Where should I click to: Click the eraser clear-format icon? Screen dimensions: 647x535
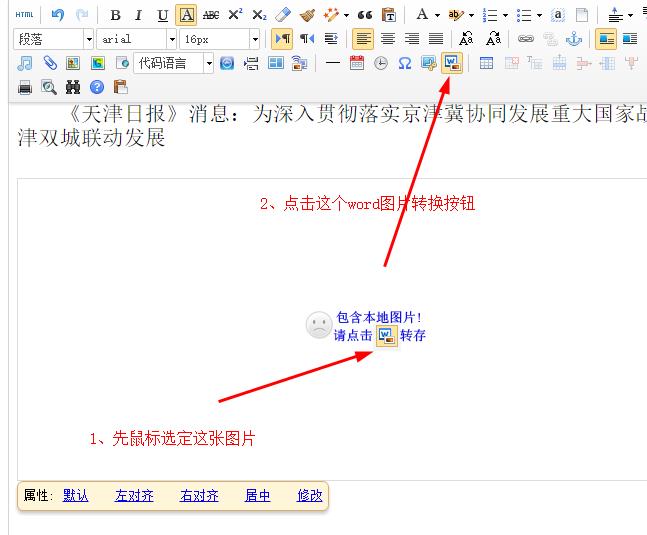[x=283, y=15]
